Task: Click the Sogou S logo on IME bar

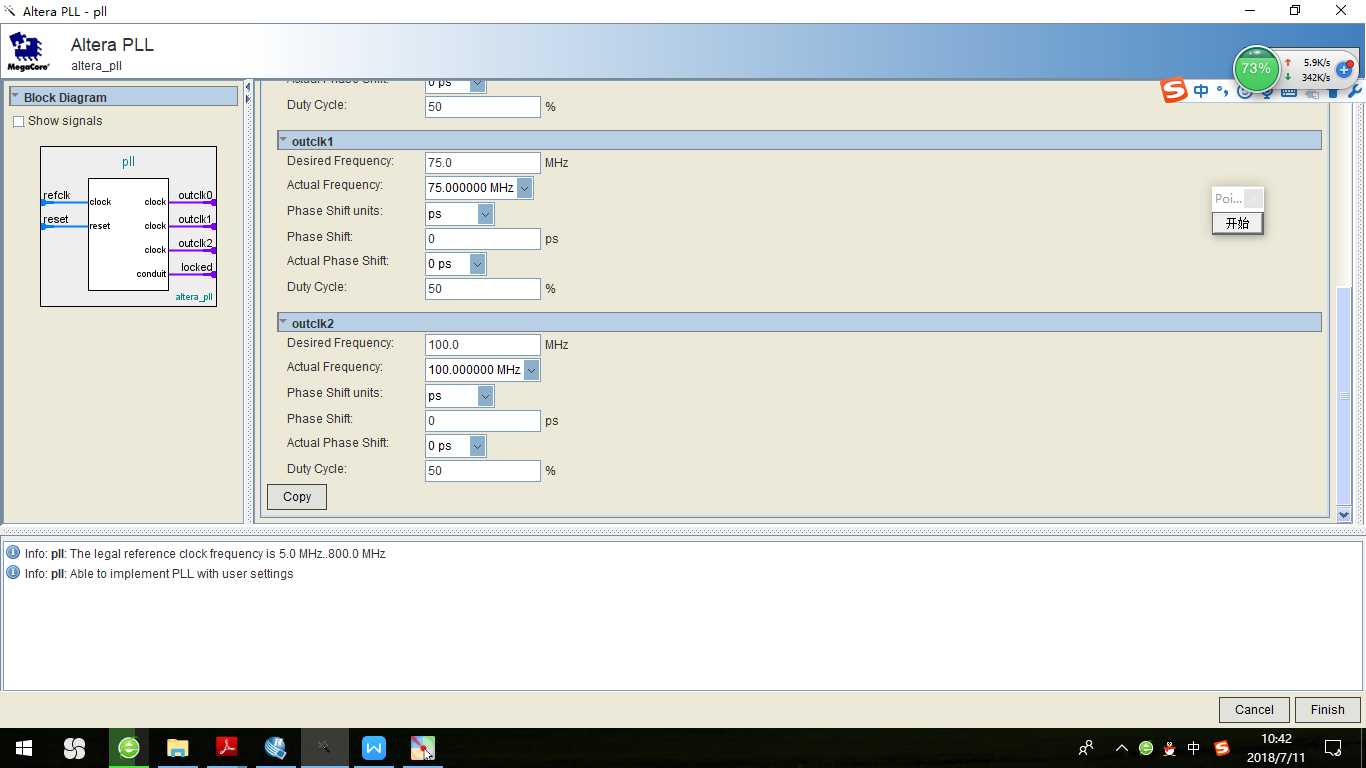Action: (1174, 91)
